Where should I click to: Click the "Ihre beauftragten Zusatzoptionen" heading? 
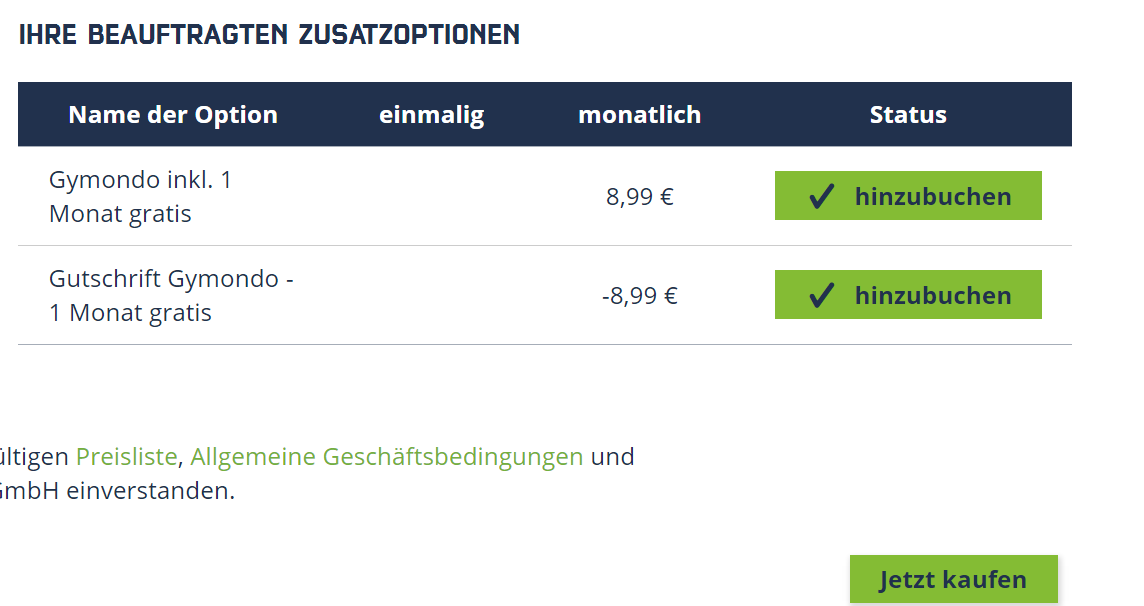coord(269,35)
